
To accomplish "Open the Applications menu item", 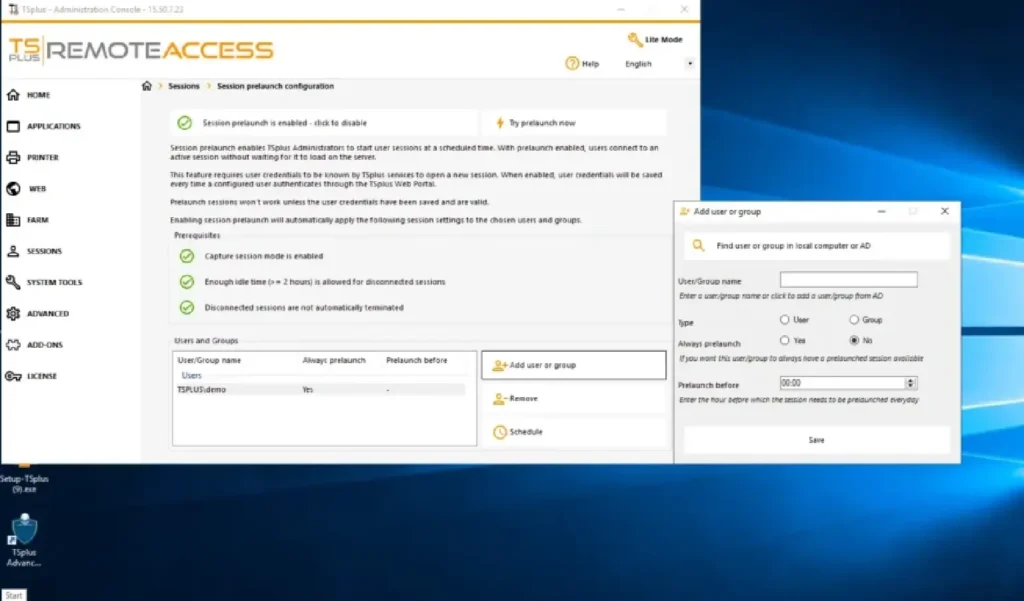I will [54, 127].
